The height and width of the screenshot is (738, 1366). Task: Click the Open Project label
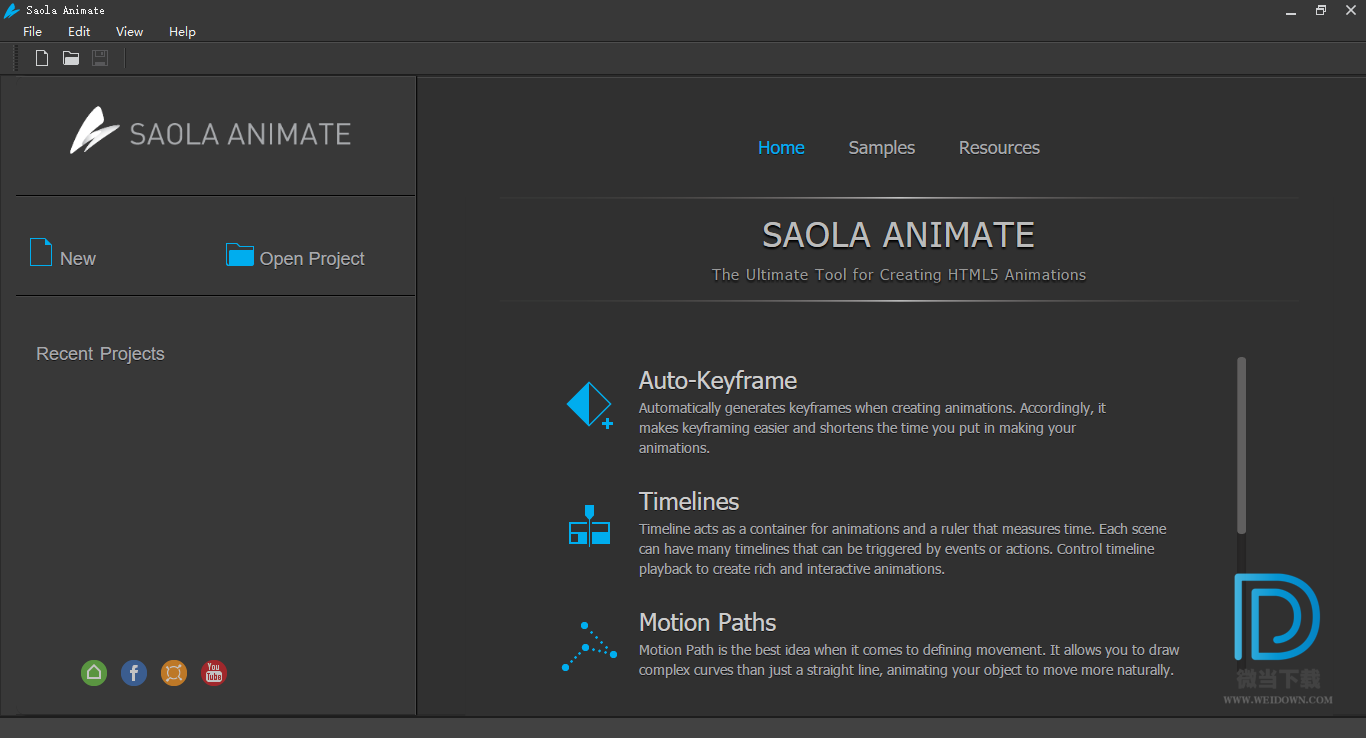point(312,259)
